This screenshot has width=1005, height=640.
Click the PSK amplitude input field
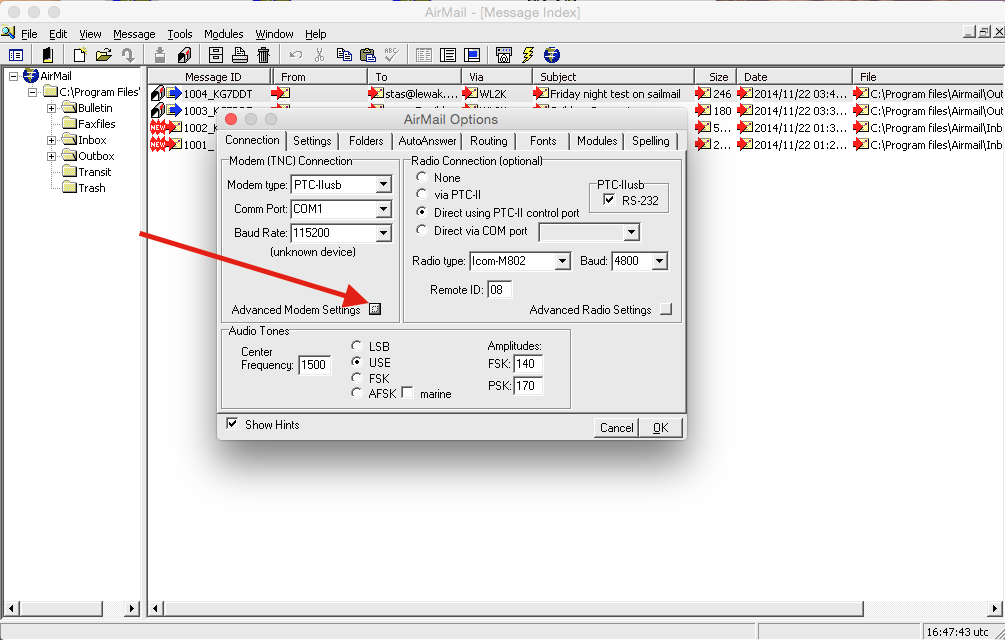[528, 386]
